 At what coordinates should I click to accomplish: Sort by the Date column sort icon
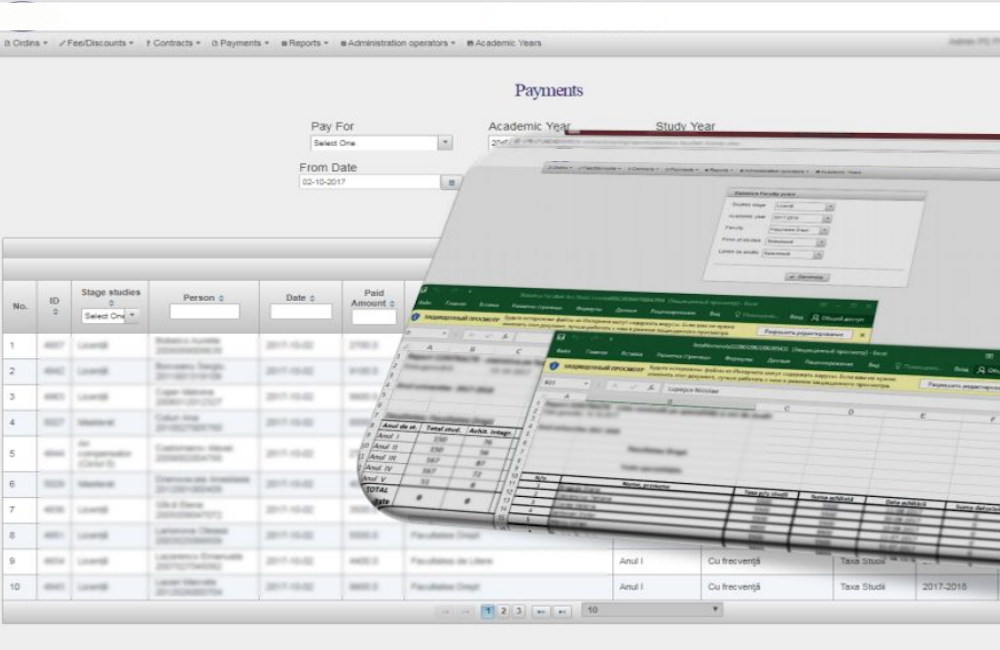point(312,298)
